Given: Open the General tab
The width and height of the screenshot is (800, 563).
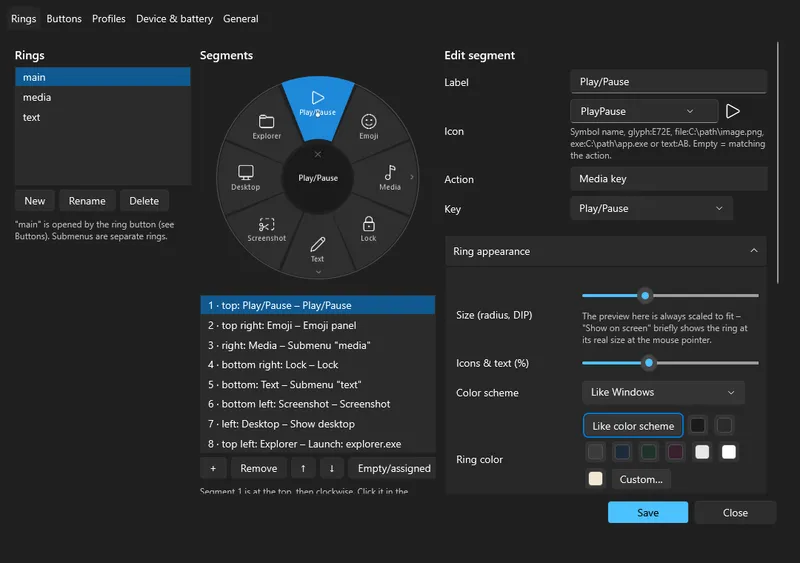Looking at the screenshot, I should (241, 19).
